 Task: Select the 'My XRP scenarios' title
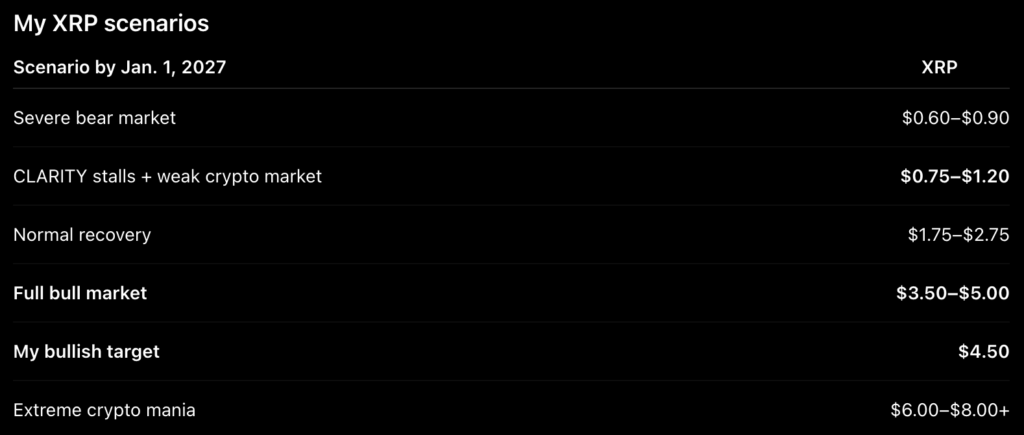[x=111, y=24]
